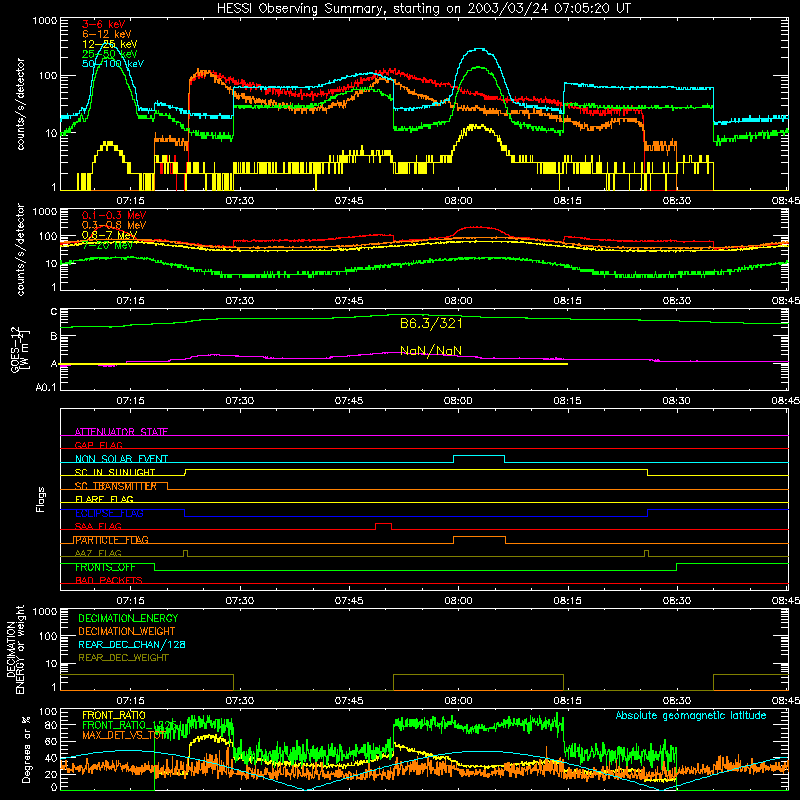
Task: Click the orange 'MAX_DET_VS_TOT' legend label
Action: coord(122,735)
